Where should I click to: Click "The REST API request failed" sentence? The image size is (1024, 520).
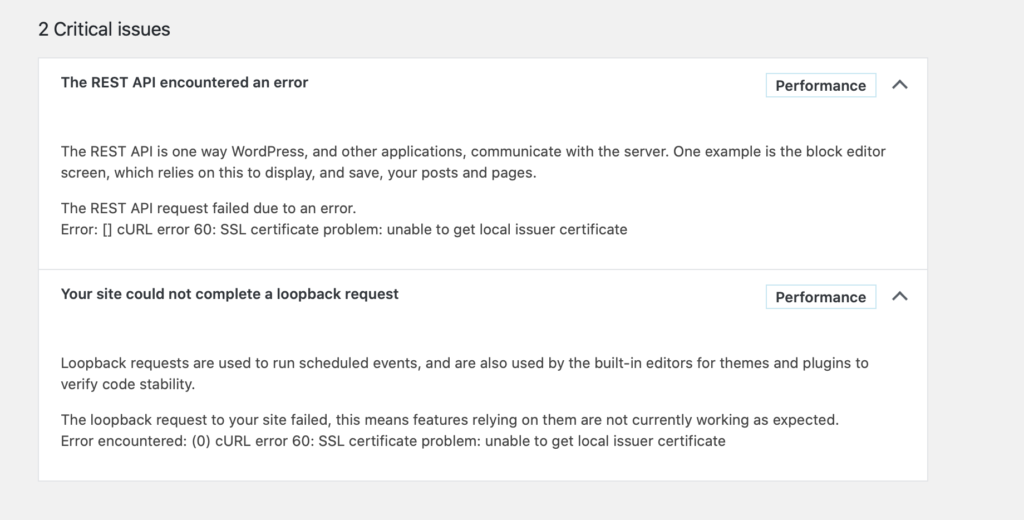[208, 208]
